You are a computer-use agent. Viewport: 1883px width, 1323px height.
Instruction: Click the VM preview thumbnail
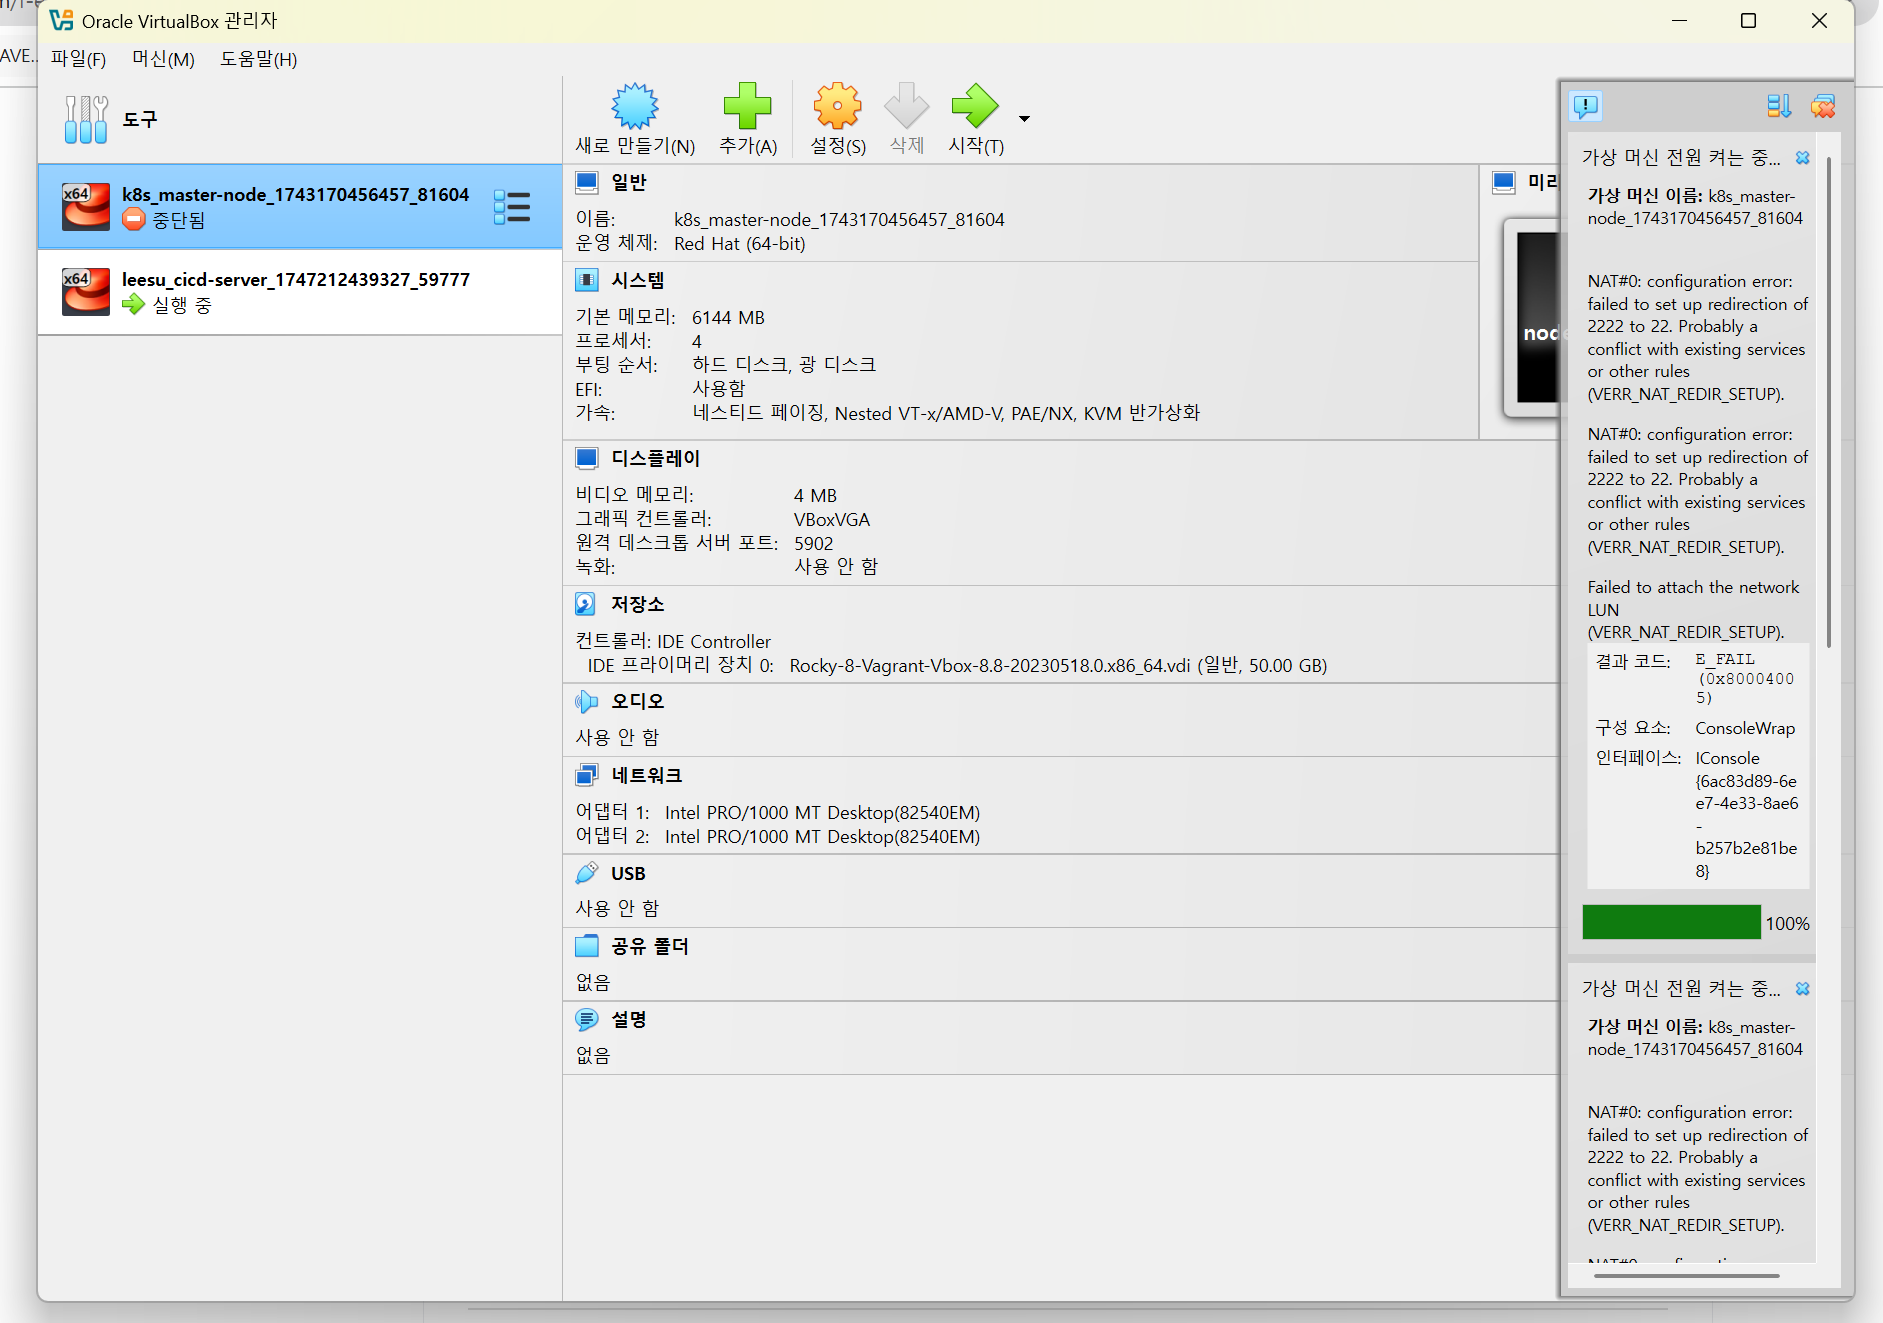point(1532,318)
